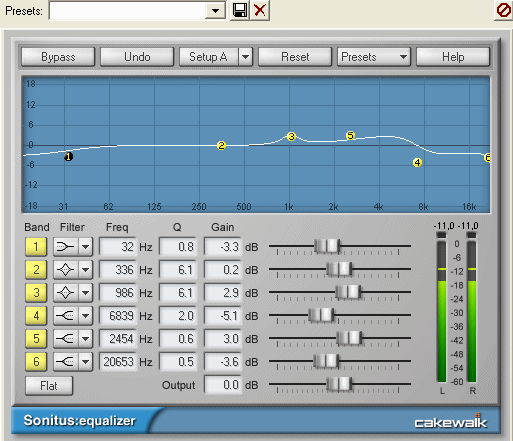
Task: Click the Reset button
Action: (x=295, y=57)
